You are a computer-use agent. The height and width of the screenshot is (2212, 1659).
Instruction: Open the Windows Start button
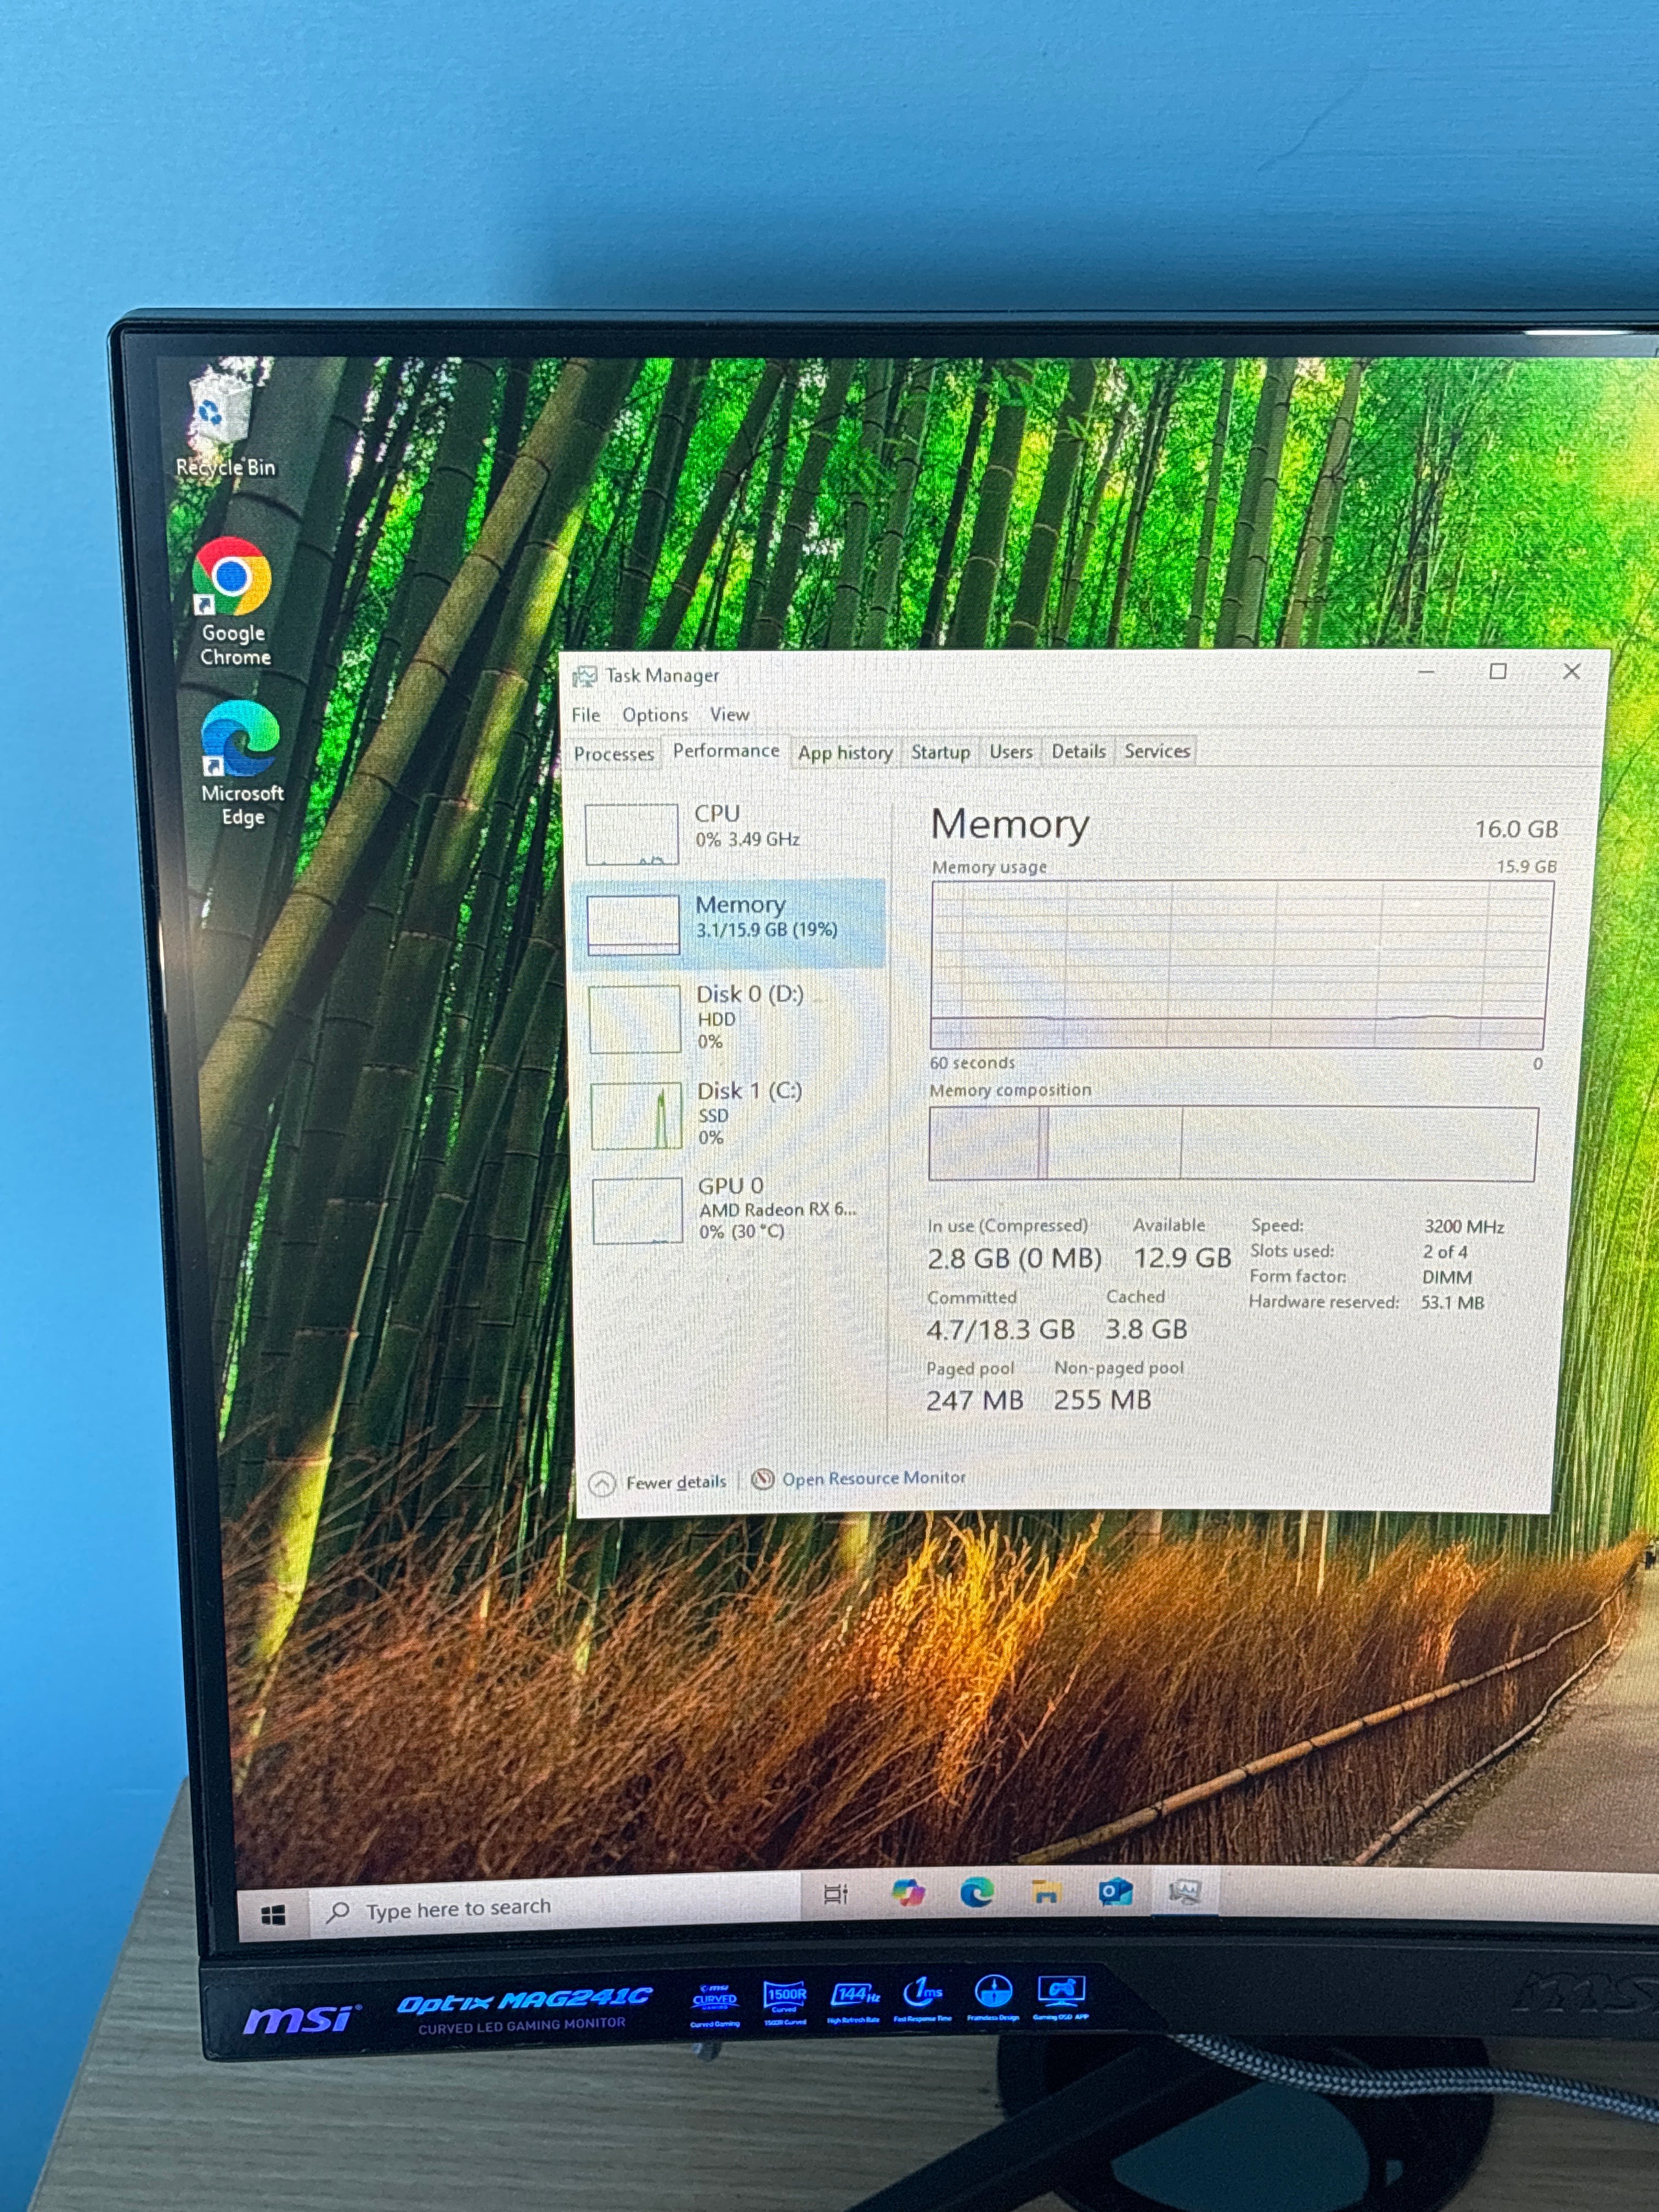[x=273, y=1914]
